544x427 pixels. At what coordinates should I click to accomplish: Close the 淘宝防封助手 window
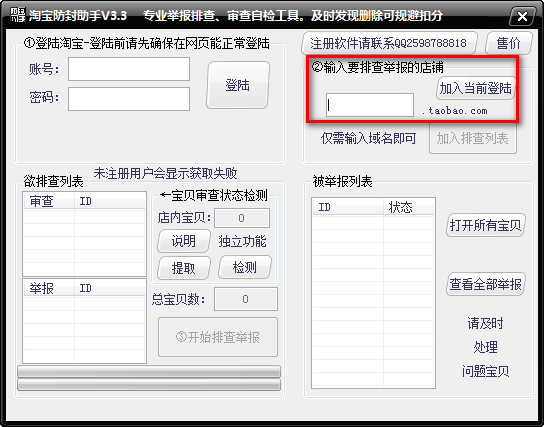click(522, 16)
